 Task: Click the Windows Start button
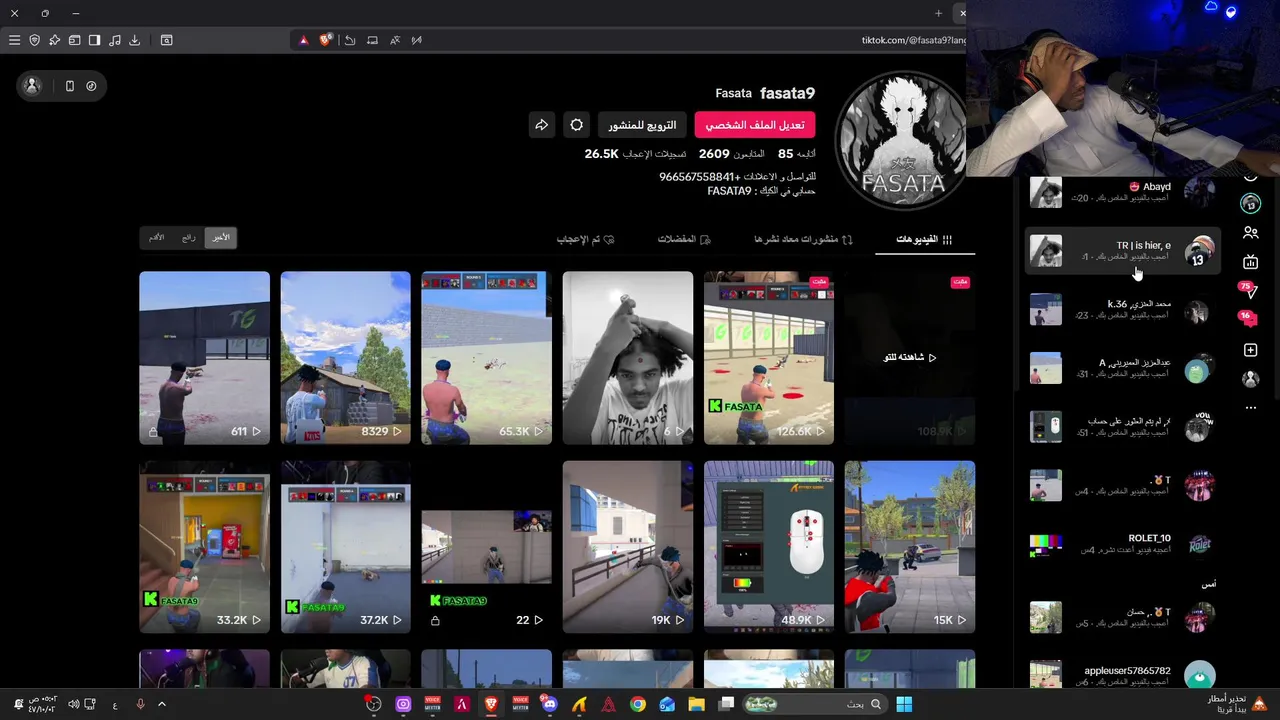point(904,704)
